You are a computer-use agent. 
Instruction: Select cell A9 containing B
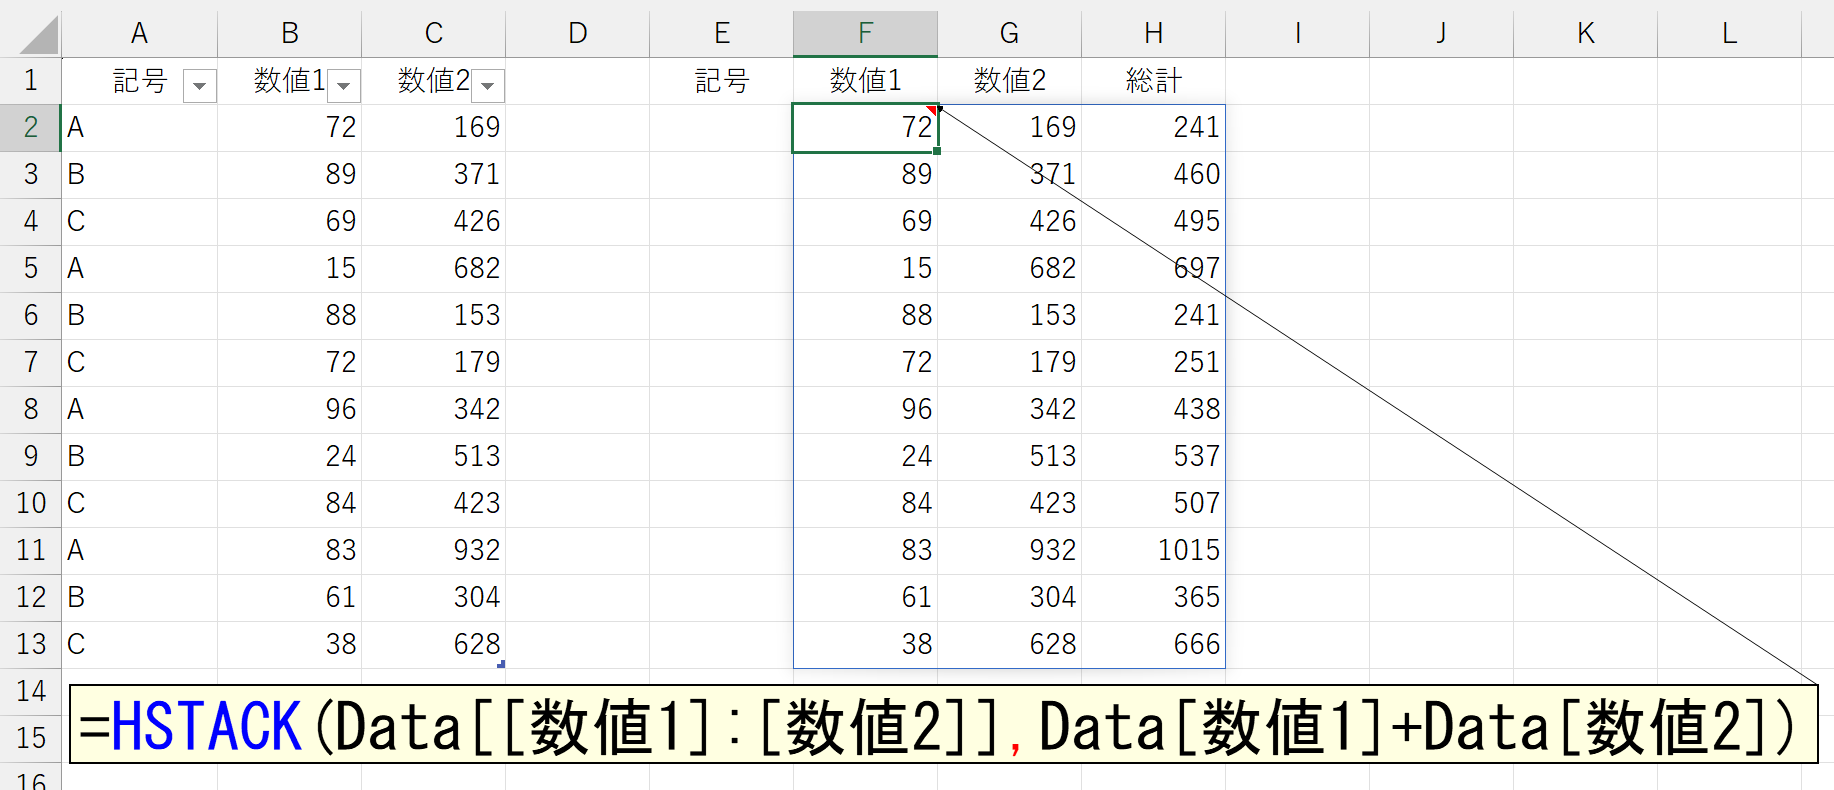point(139,456)
